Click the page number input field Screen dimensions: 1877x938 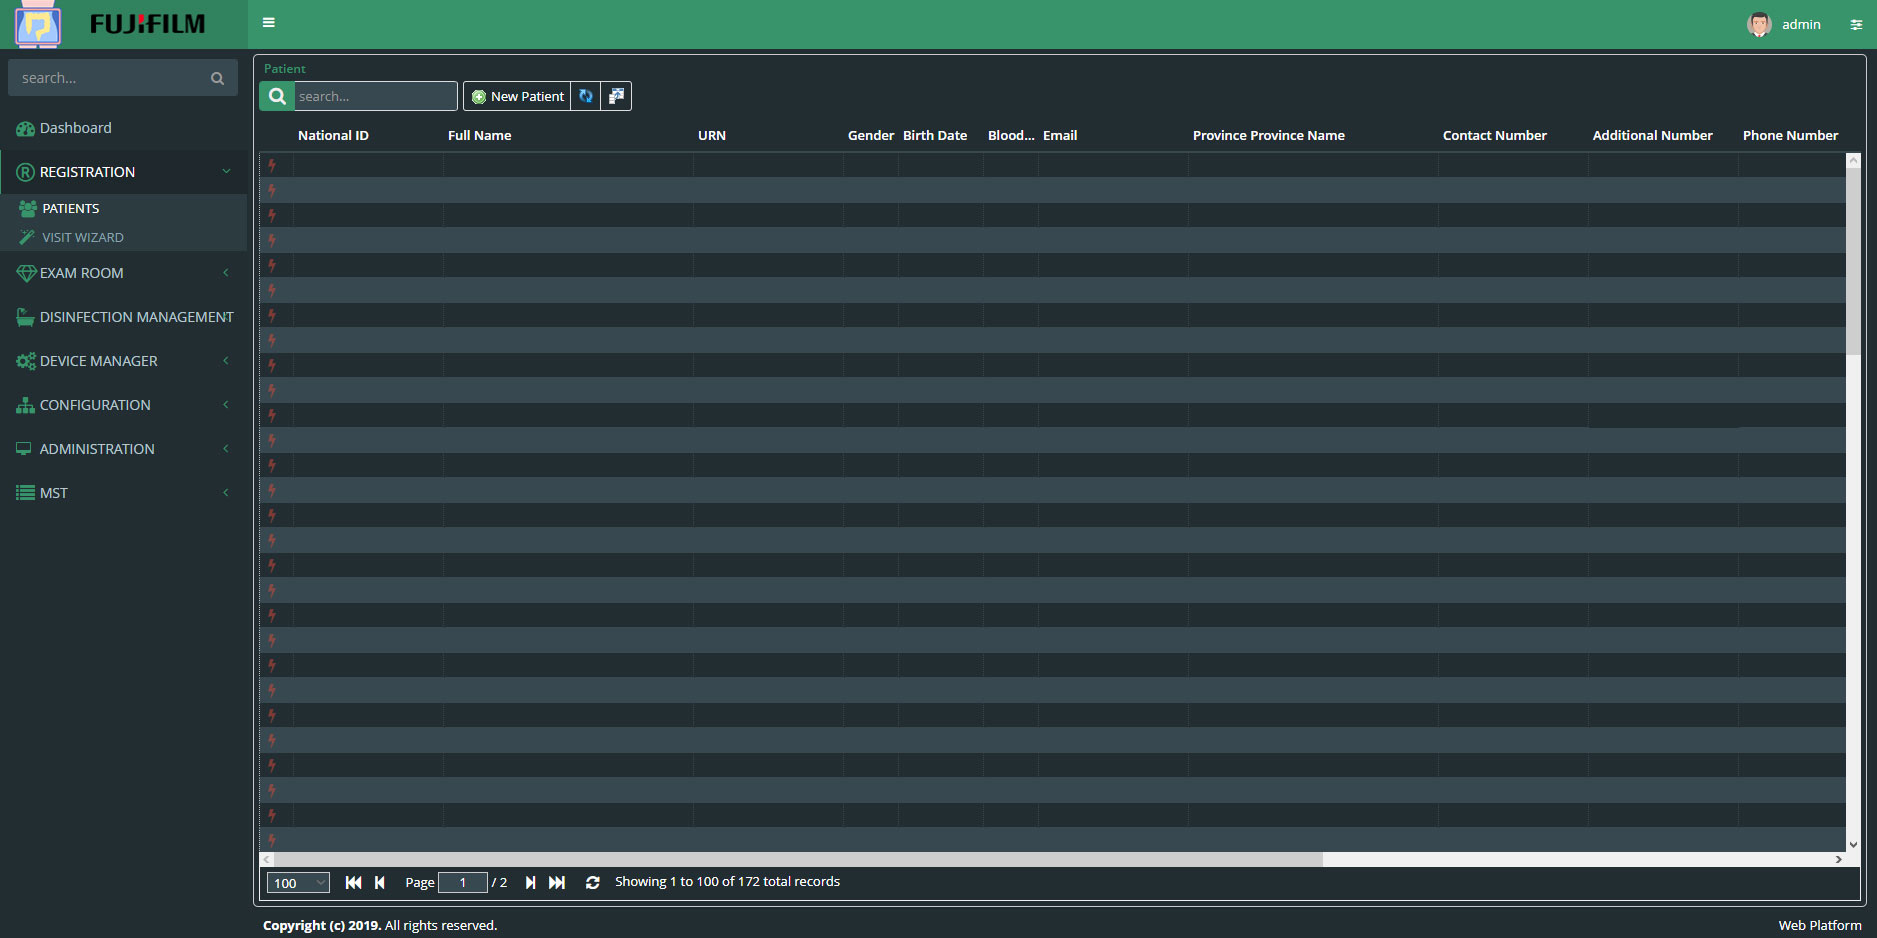462,882
